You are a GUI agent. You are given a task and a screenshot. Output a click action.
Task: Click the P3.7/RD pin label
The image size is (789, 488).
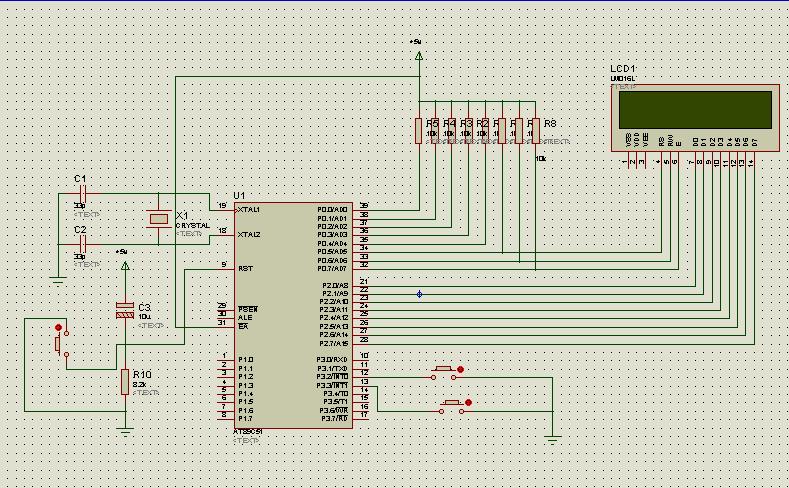pyautogui.click(x=334, y=419)
